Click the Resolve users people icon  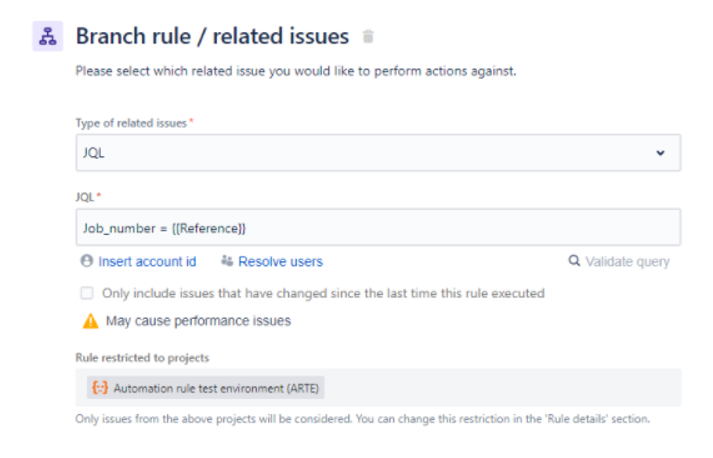(x=227, y=261)
